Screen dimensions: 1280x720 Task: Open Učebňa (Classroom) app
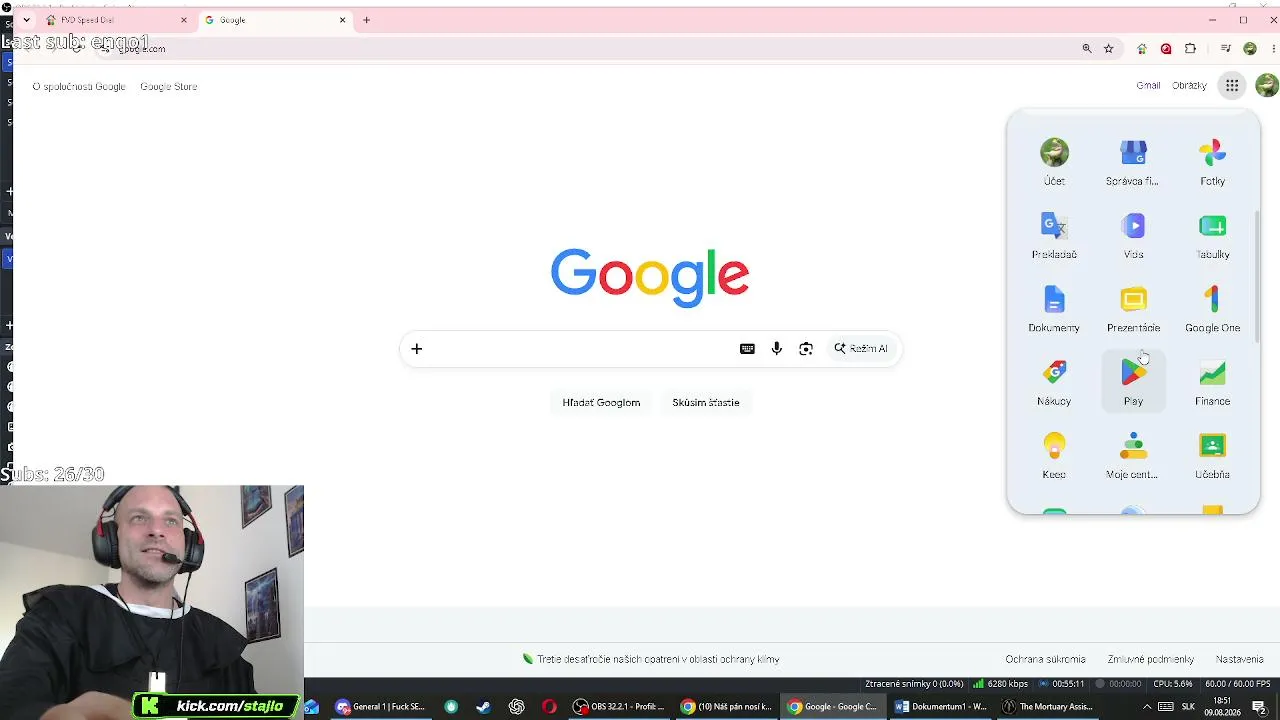[1212, 455]
